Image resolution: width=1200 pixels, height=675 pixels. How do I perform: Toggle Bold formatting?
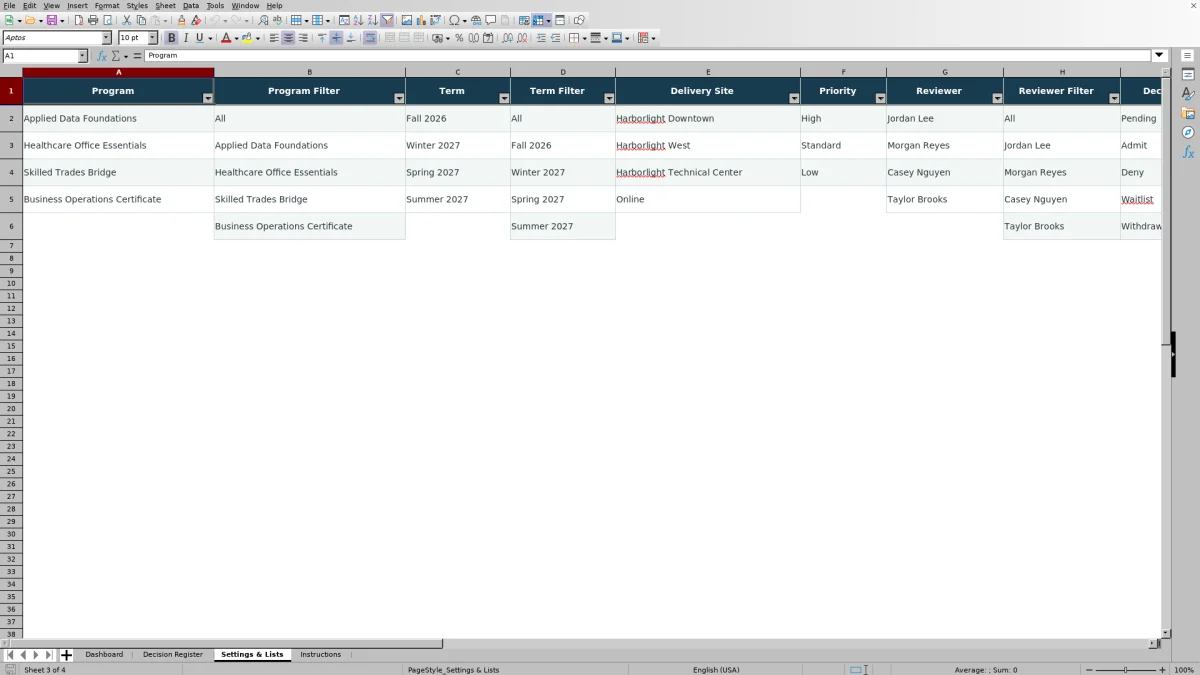point(171,38)
